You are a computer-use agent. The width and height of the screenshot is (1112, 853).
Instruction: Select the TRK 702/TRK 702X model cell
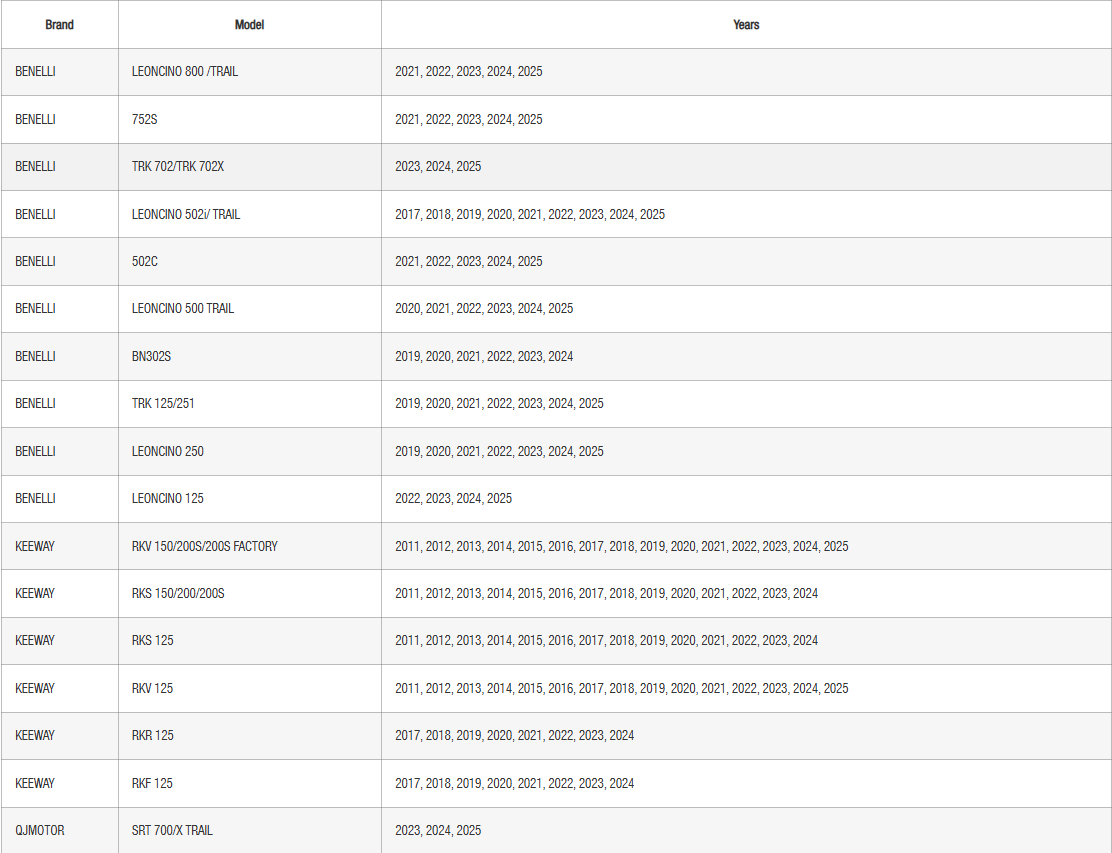click(178, 166)
